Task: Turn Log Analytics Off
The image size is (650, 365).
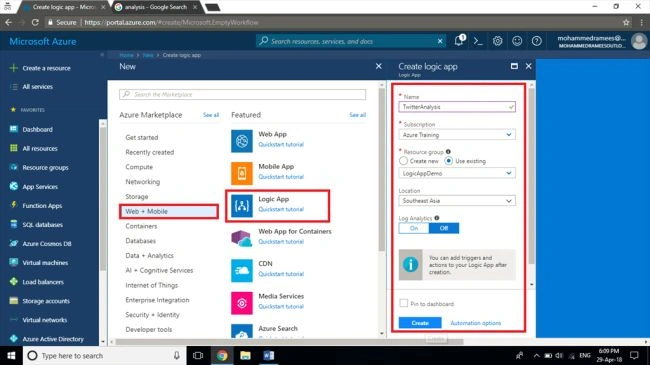Action: [x=444, y=228]
